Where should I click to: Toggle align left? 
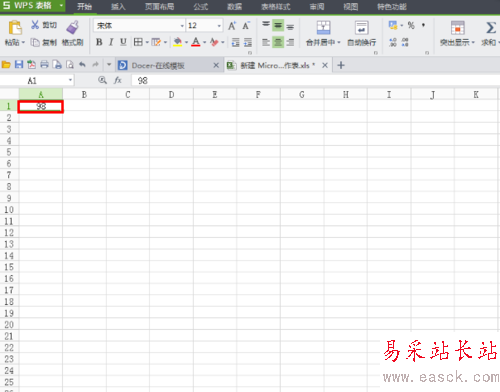266,42
